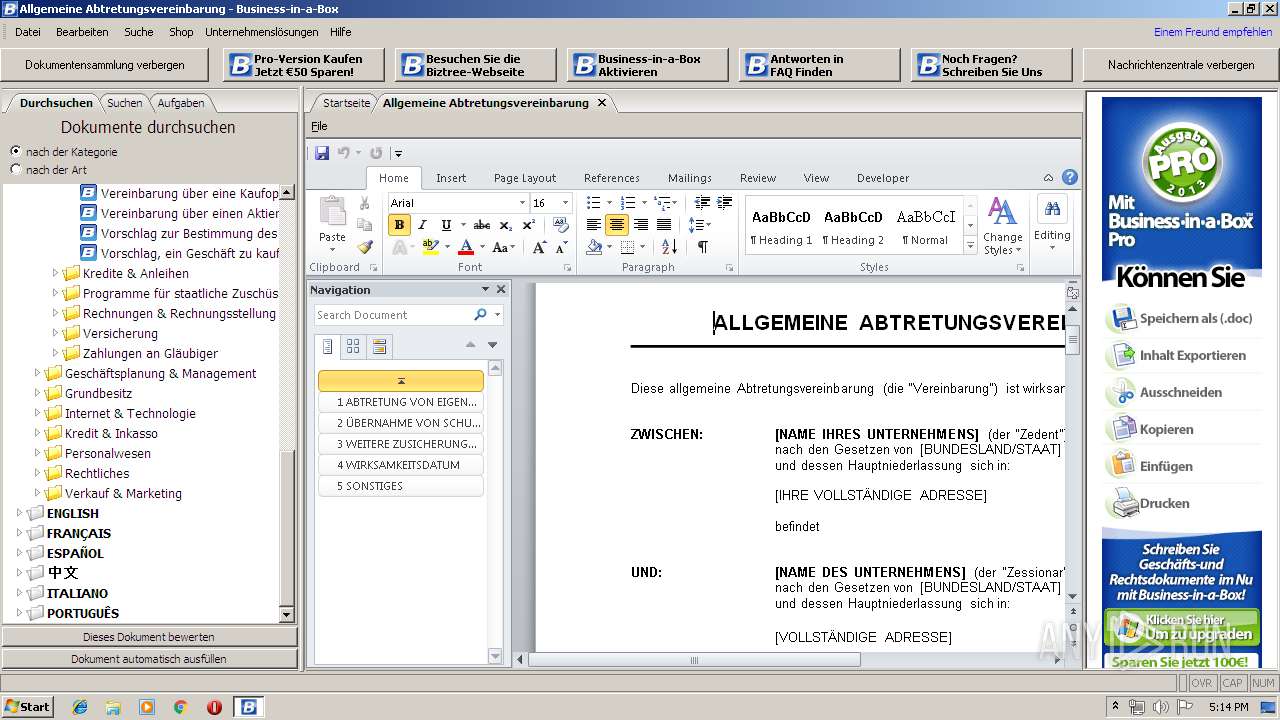Toggle Bold formatting
Screen dimensions: 1280x720
tap(399, 225)
